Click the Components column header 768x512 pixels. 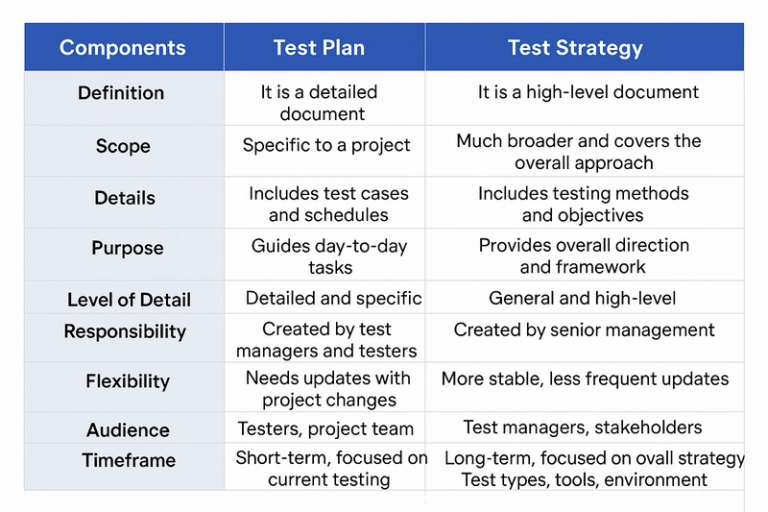coord(122,48)
